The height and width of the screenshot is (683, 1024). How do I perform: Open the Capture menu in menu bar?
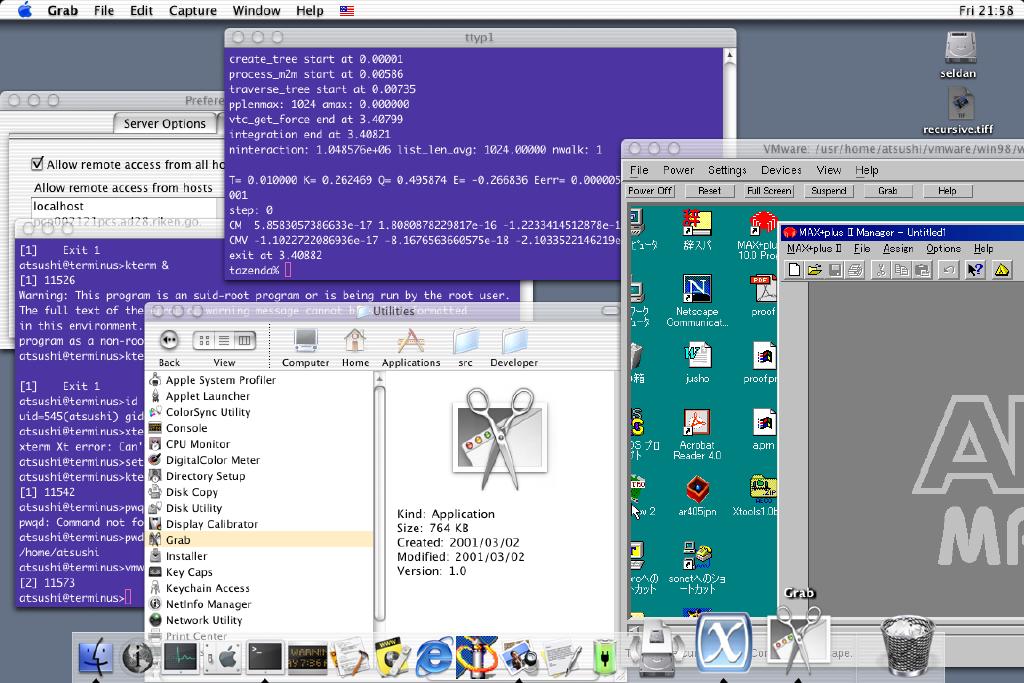pyautogui.click(x=193, y=10)
